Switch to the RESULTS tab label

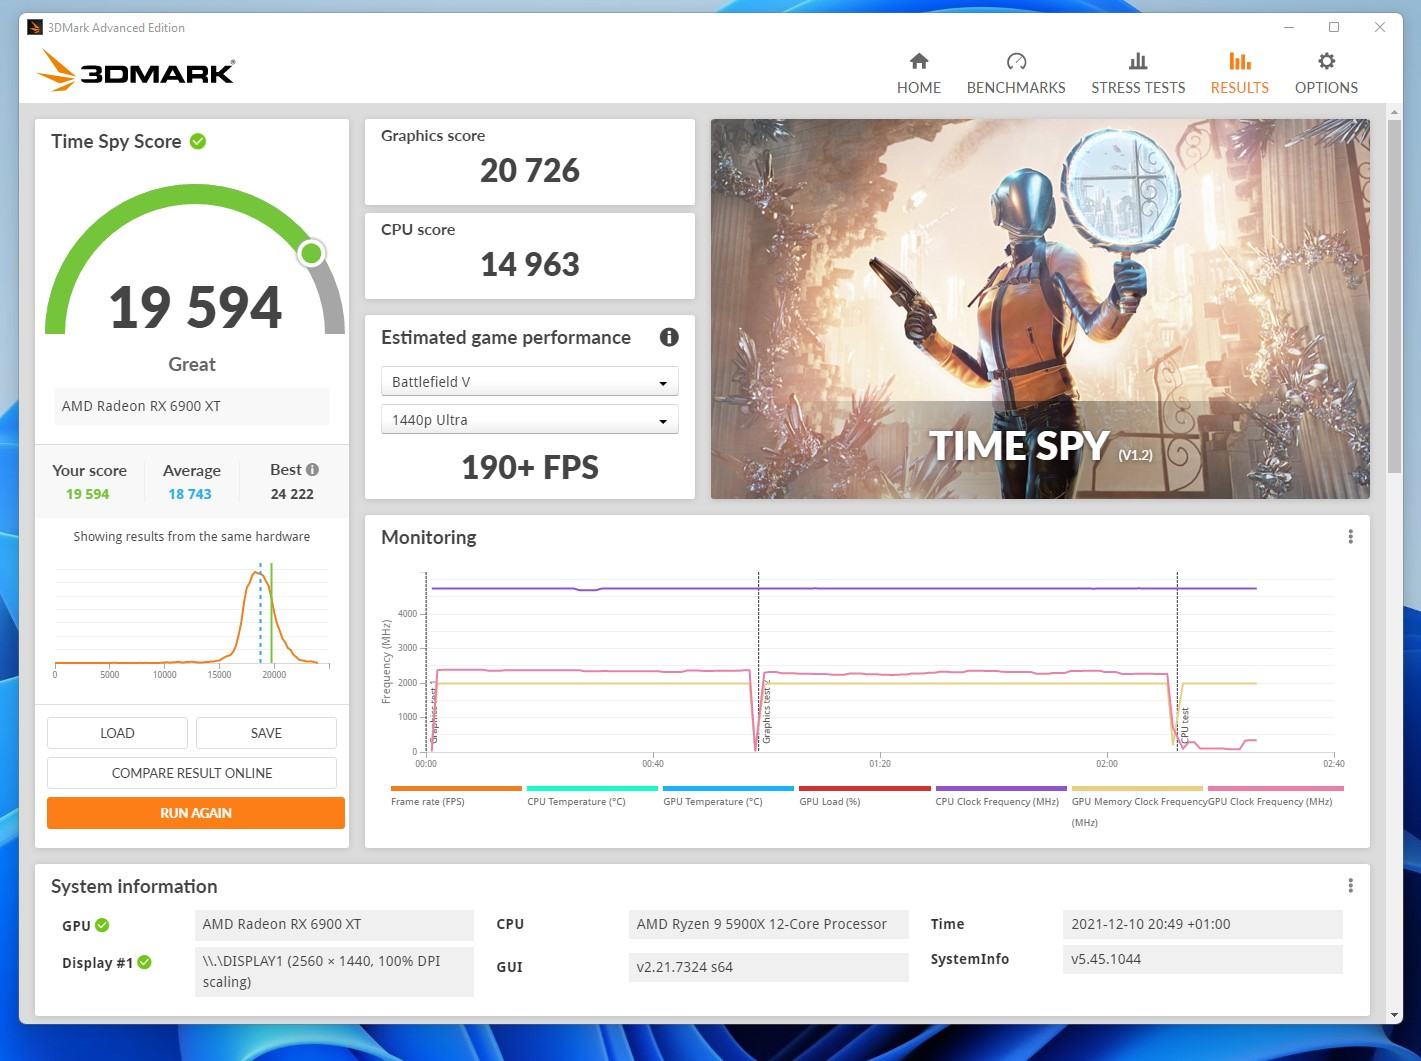(1240, 87)
